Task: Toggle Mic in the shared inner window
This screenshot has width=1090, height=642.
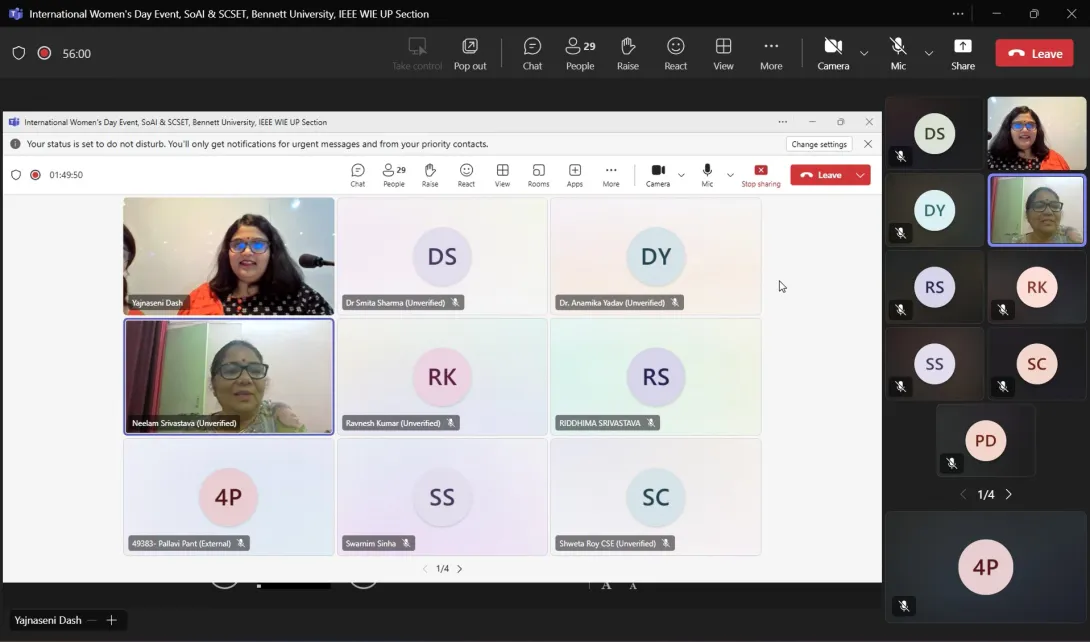Action: pos(707,175)
